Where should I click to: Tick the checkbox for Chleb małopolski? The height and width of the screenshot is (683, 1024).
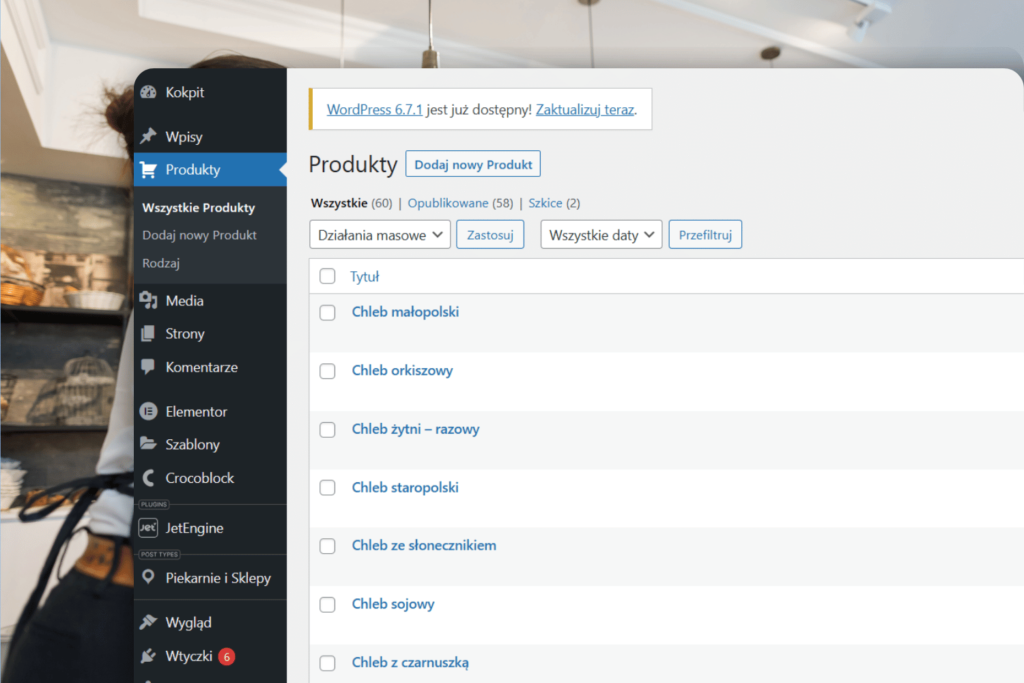327,313
